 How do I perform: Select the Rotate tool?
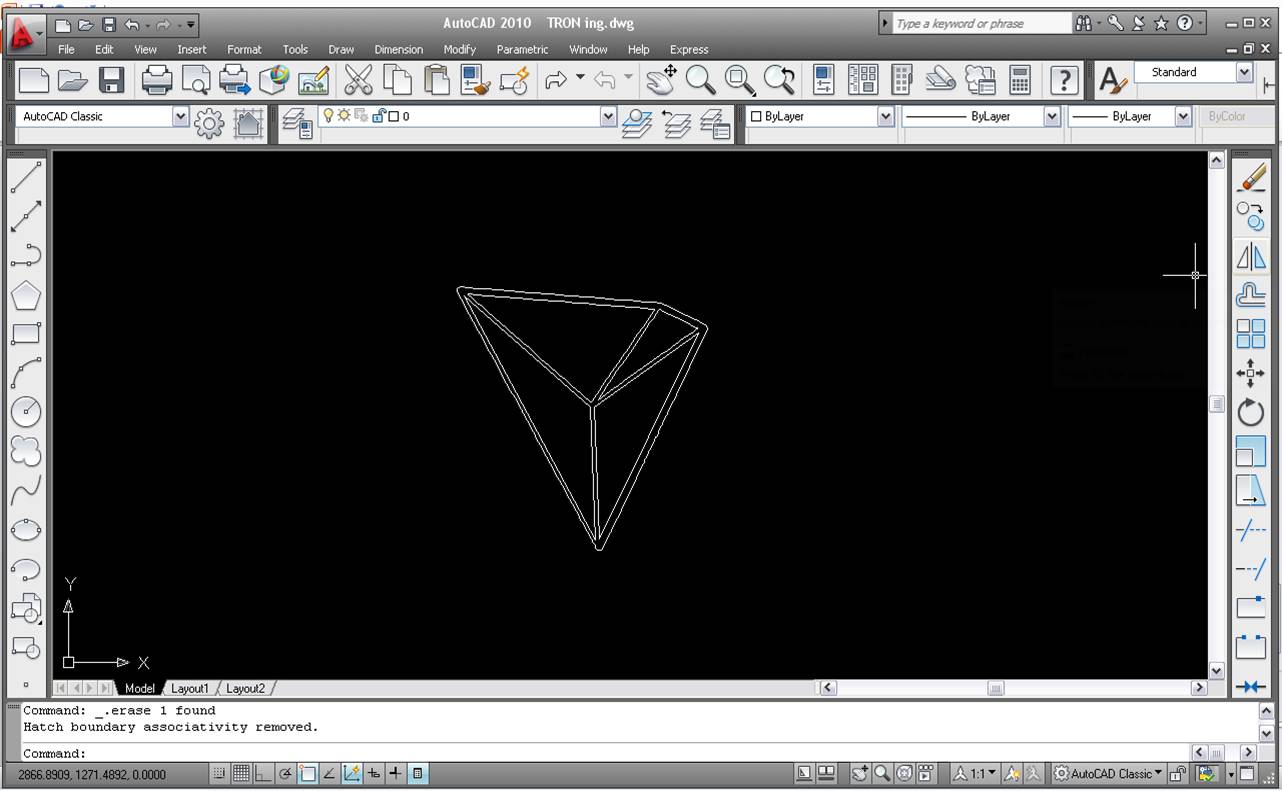pos(1251,412)
